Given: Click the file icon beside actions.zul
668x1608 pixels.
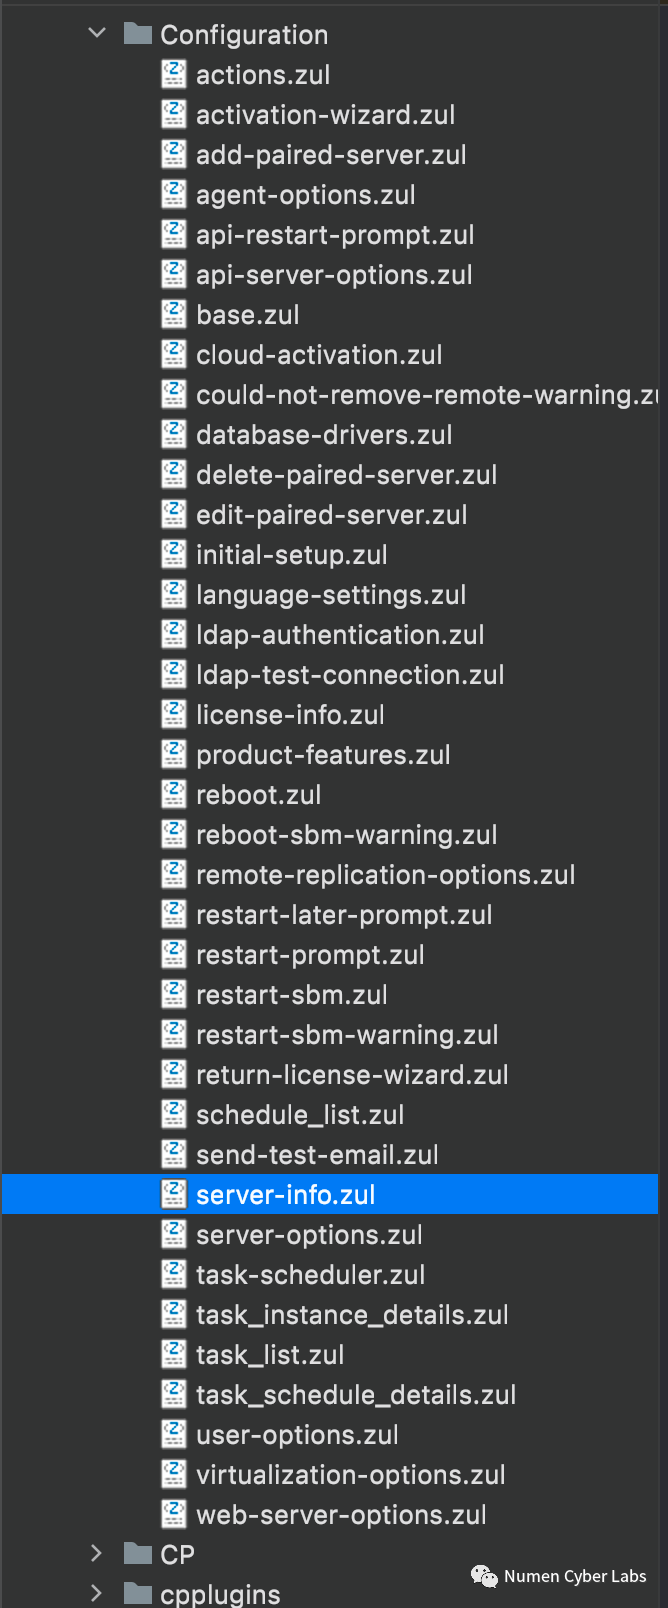Looking at the screenshot, I should point(173,74).
